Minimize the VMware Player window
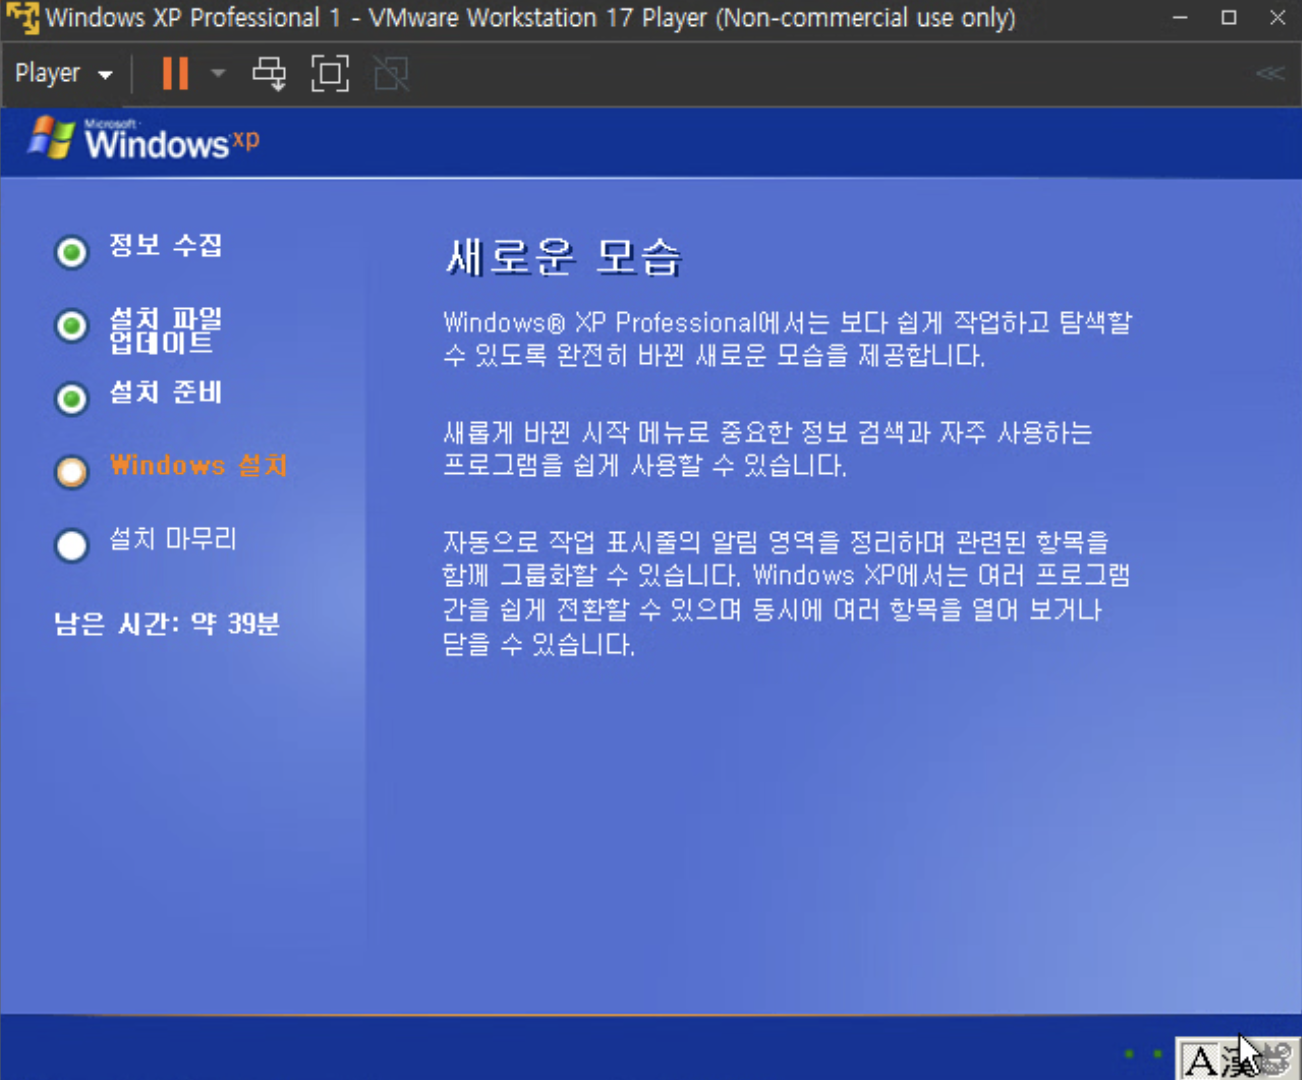The height and width of the screenshot is (1080, 1302). pos(1180,18)
